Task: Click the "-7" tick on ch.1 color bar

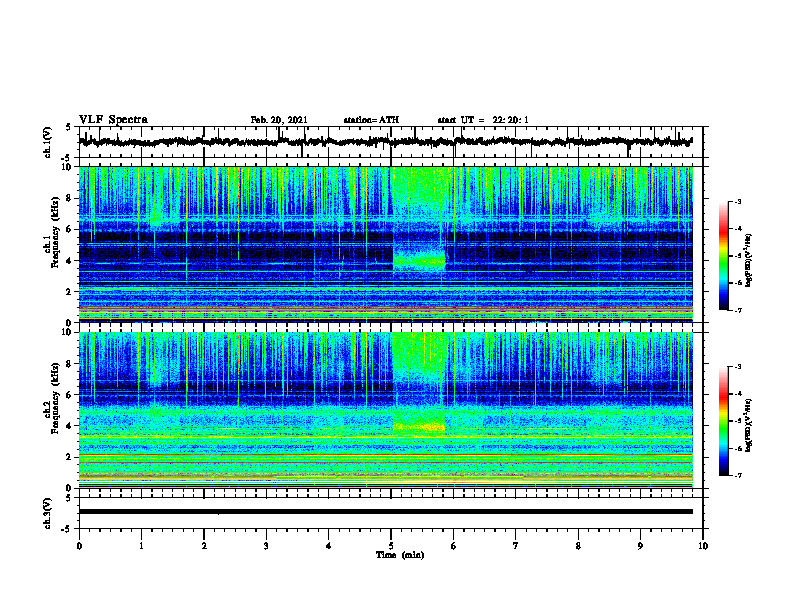Action: [x=738, y=310]
